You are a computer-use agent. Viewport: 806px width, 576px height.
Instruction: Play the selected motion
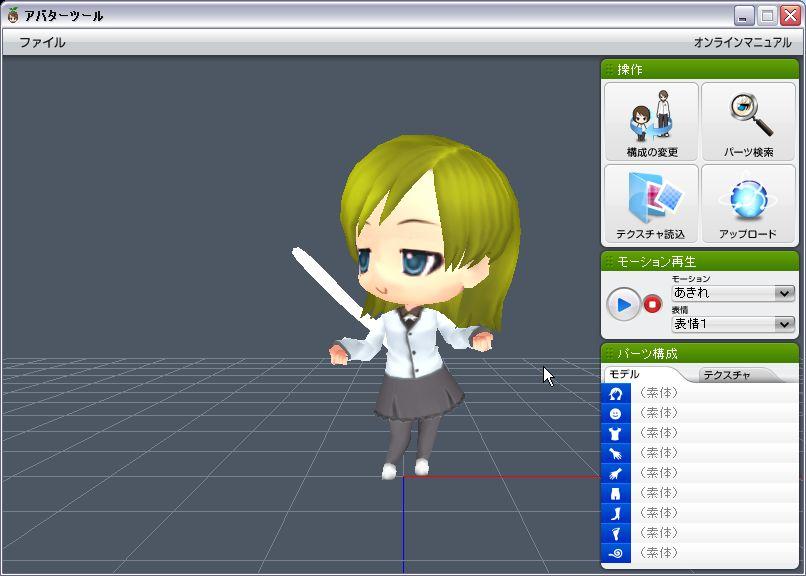624,305
